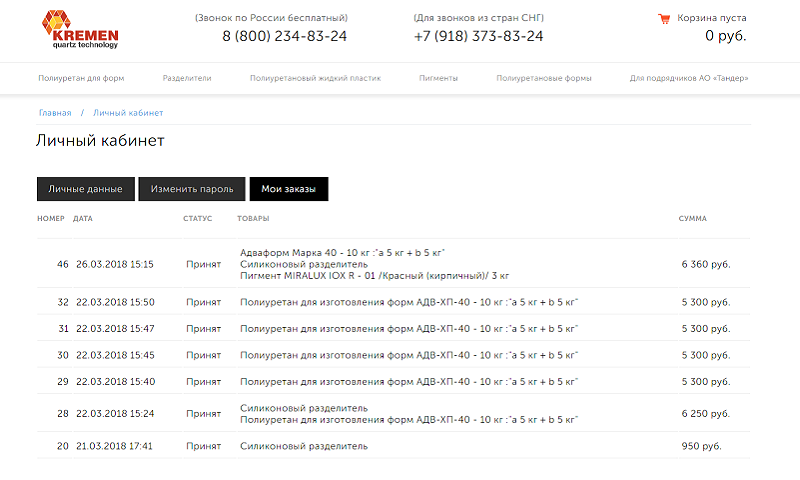
Task: Select the 'Принят' status of order 32
Action: [x=204, y=302]
